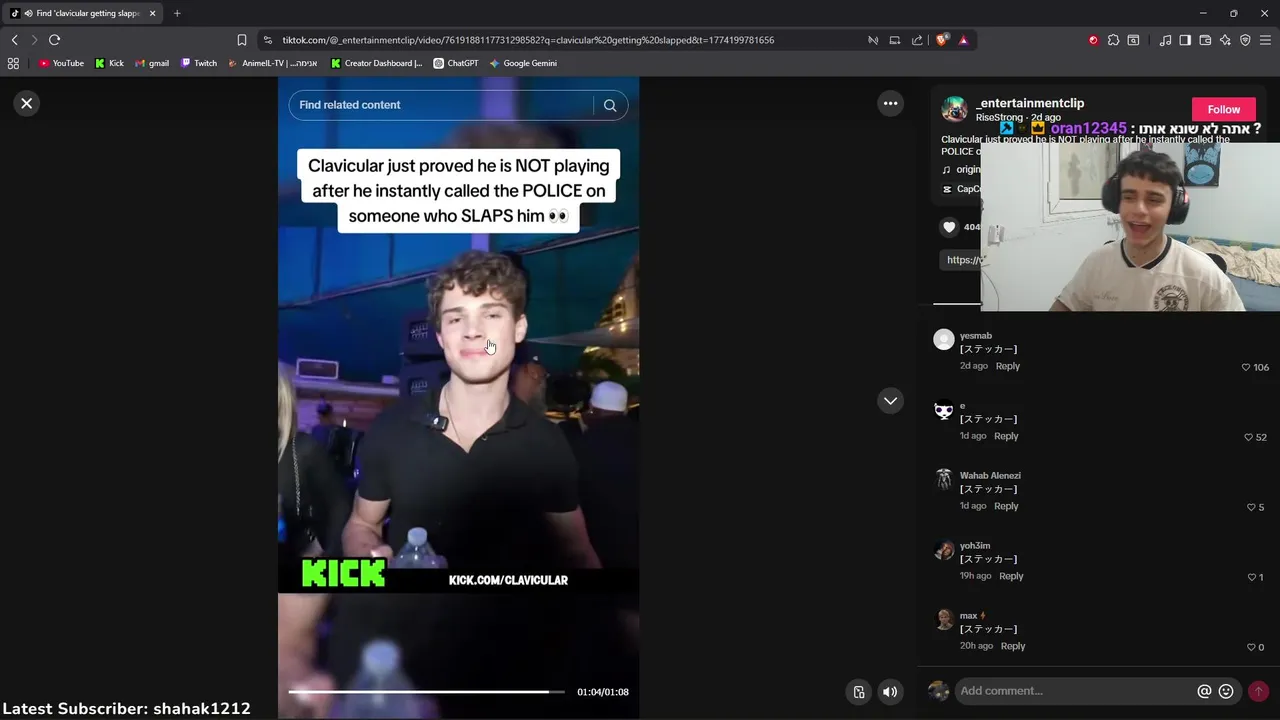The width and height of the screenshot is (1280, 720).
Task: Open the Extensions puzzle icon
Action: click(1113, 40)
